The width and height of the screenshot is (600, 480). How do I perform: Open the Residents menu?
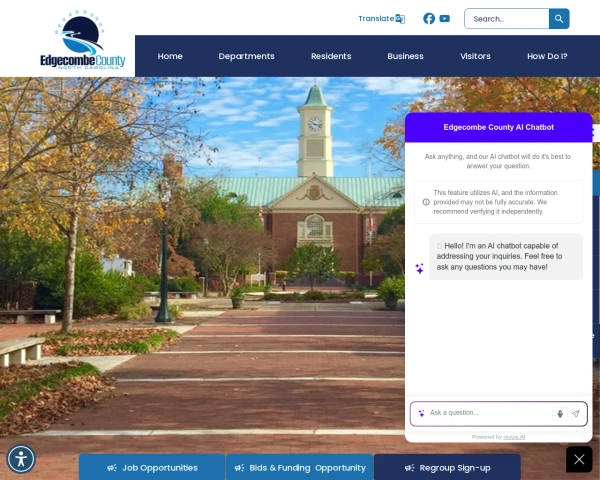[x=331, y=56]
